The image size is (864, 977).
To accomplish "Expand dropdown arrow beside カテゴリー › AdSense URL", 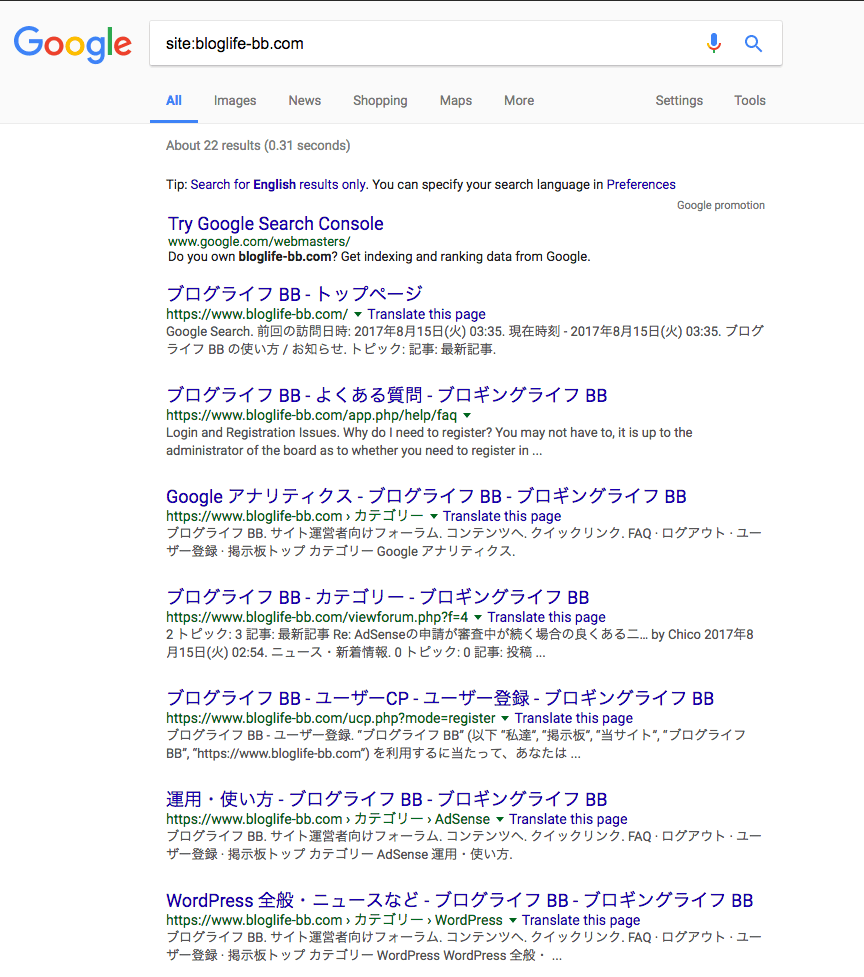I will coord(500,819).
